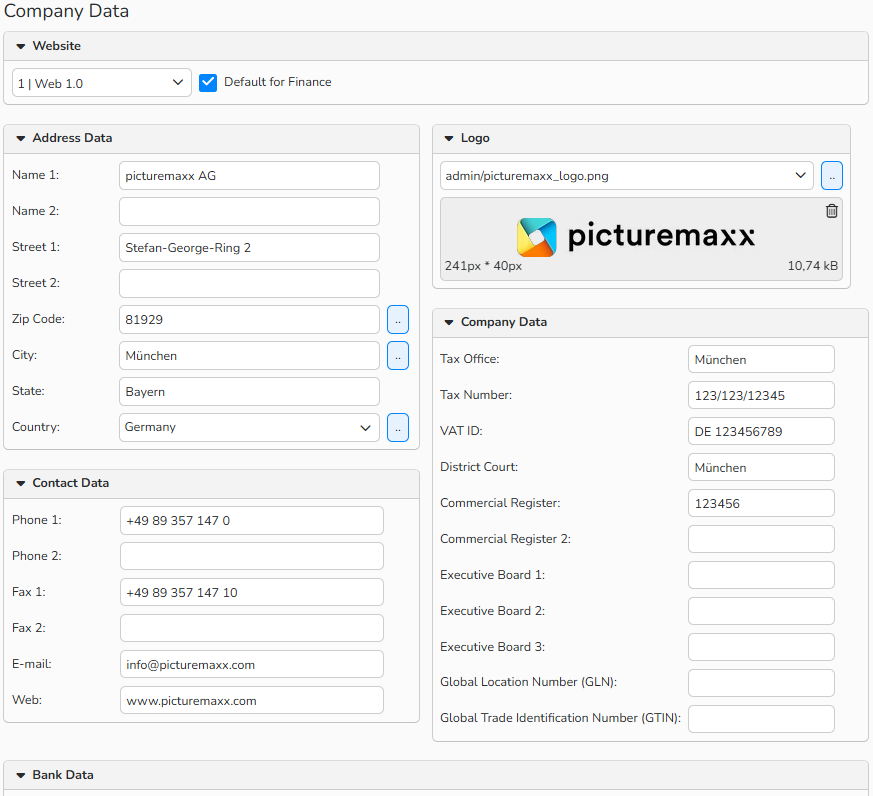
Task: Open the browse button next to the Zip Code field
Action: pos(398,320)
